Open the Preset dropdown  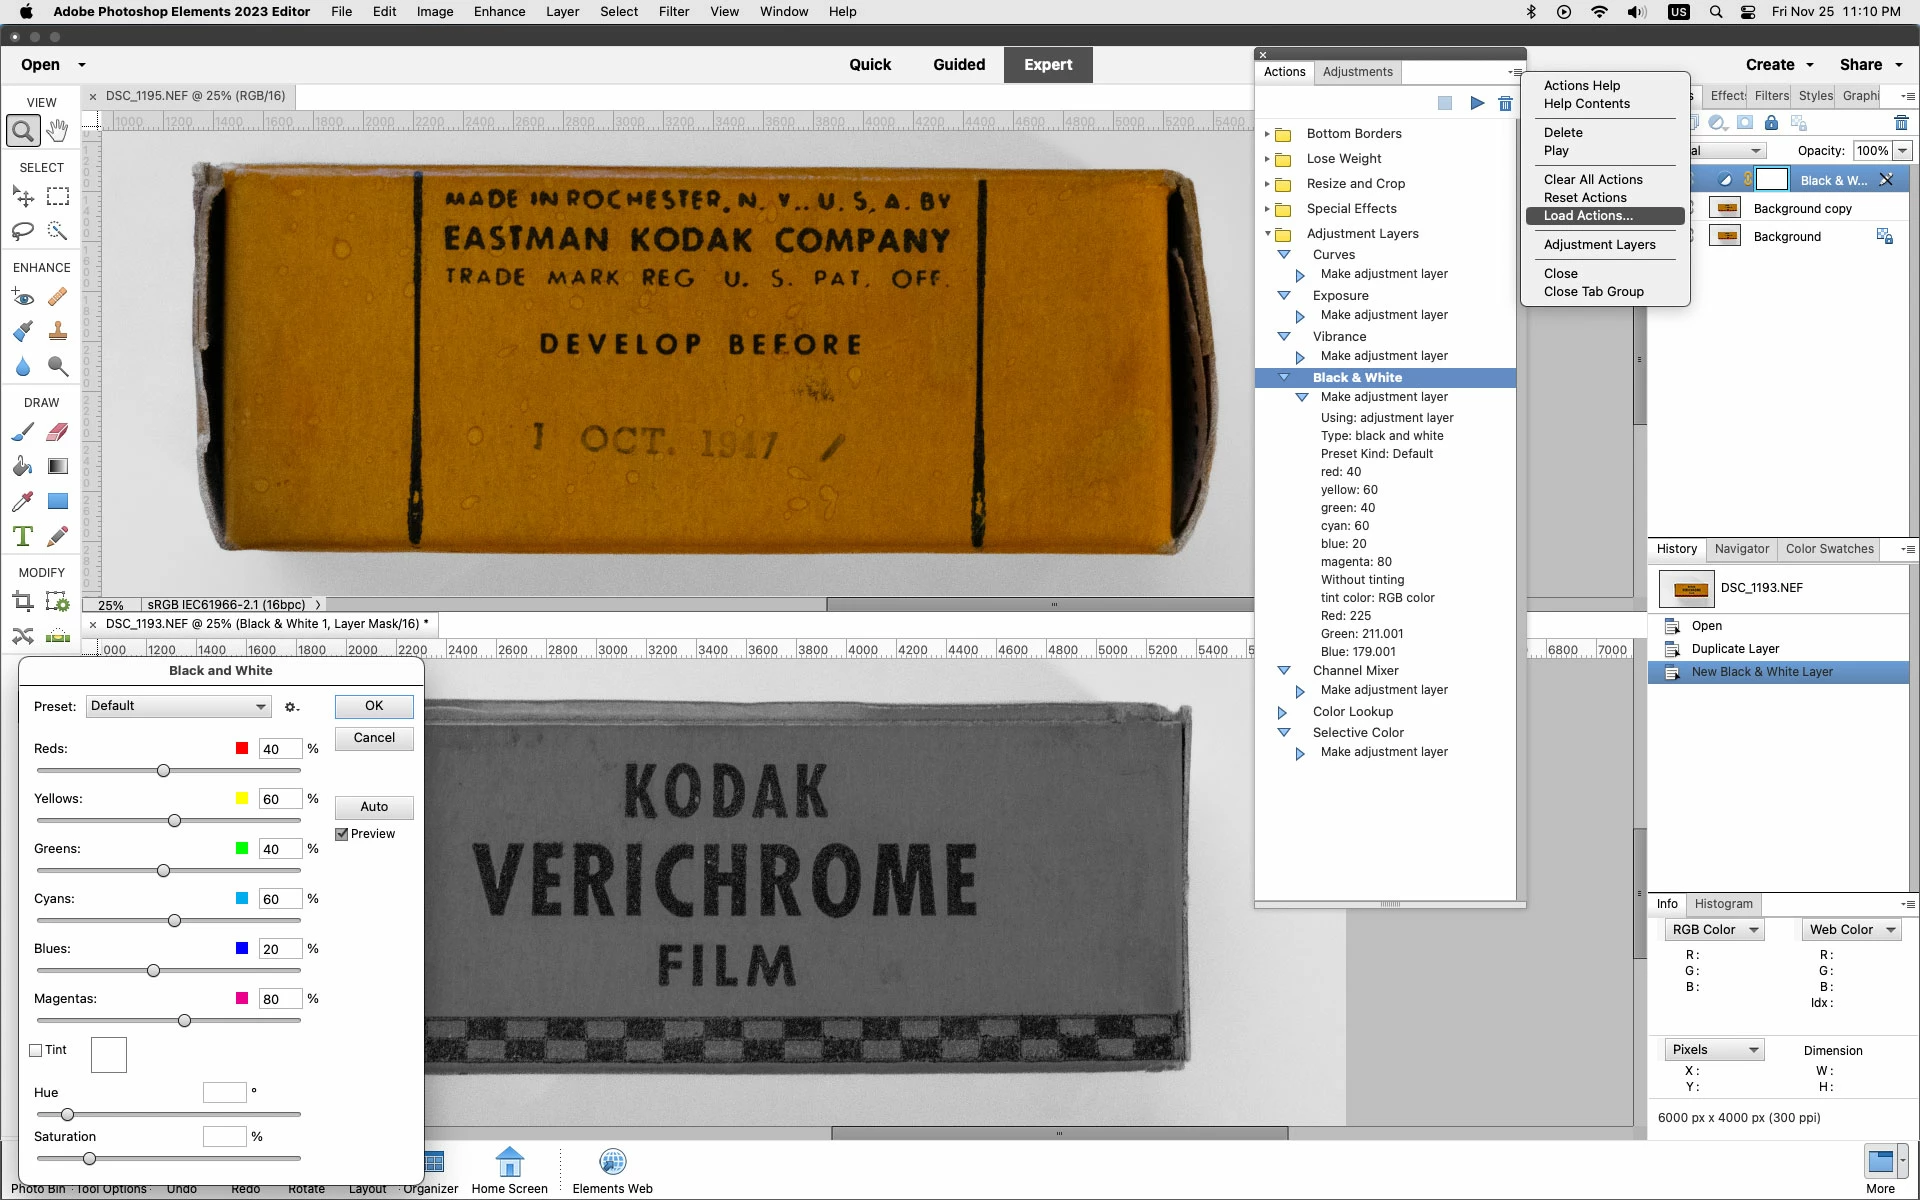(178, 706)
